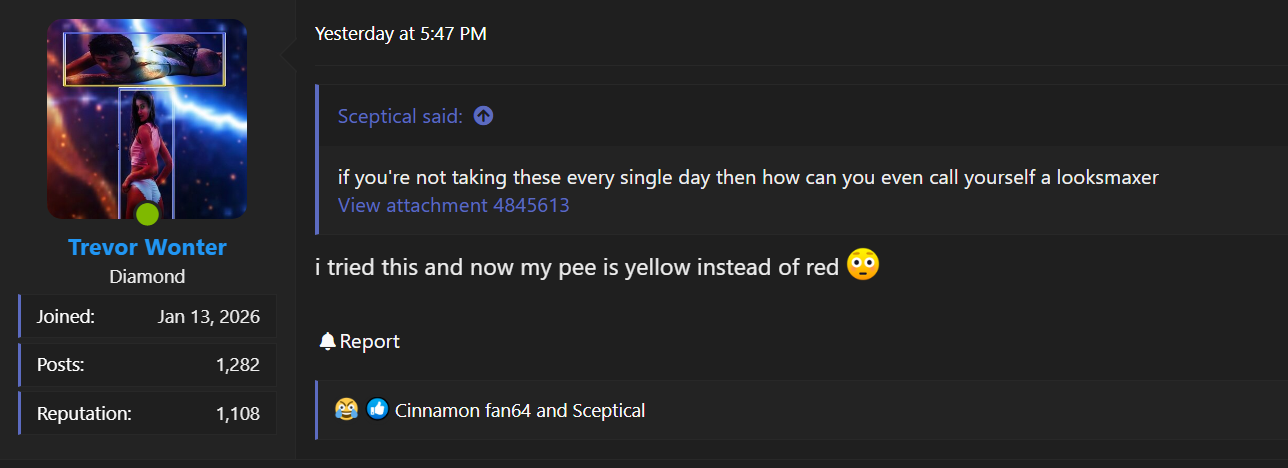Click the "Yesterday at 5:47 PM" timestamp

click(x=400, y=33)
